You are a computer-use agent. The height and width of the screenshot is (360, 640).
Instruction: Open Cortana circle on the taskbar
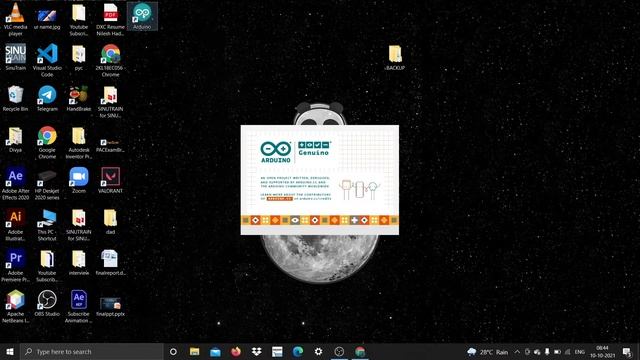[x=173, y=351]
